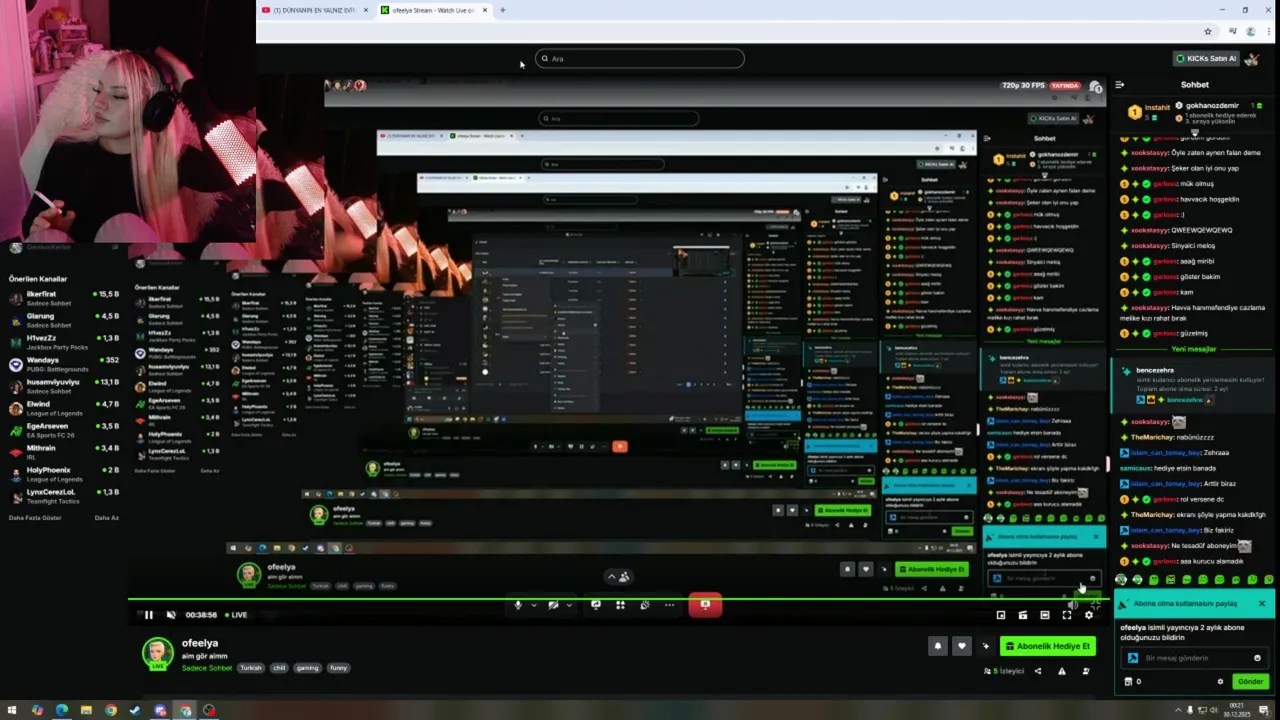Open Chrome media control icon
Image resolution: width=1280 pixels, height=720 pixels.
1232,31
